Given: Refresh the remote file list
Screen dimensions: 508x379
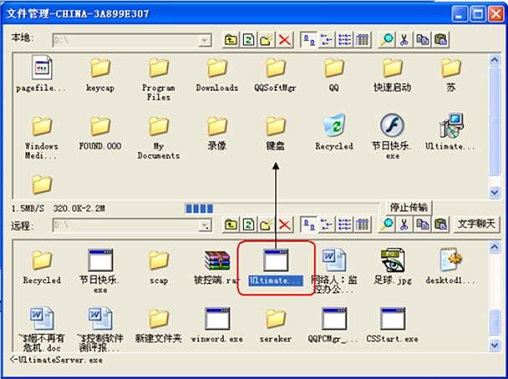Looking at the screenshot, I should 248,225.
